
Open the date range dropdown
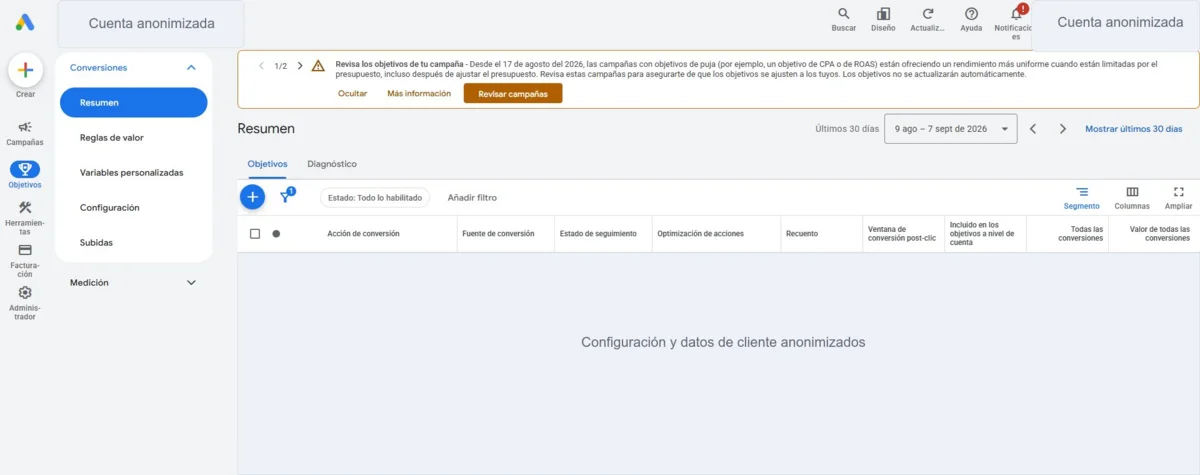(x=950, y=129)
